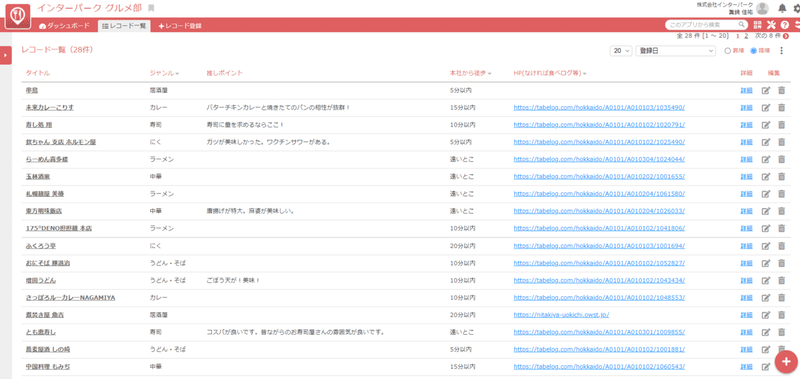Image resolution: width=800 pixels, height=379 pixels.
Task: Delete the ふくろう亭 record
Action: [781, 246]
